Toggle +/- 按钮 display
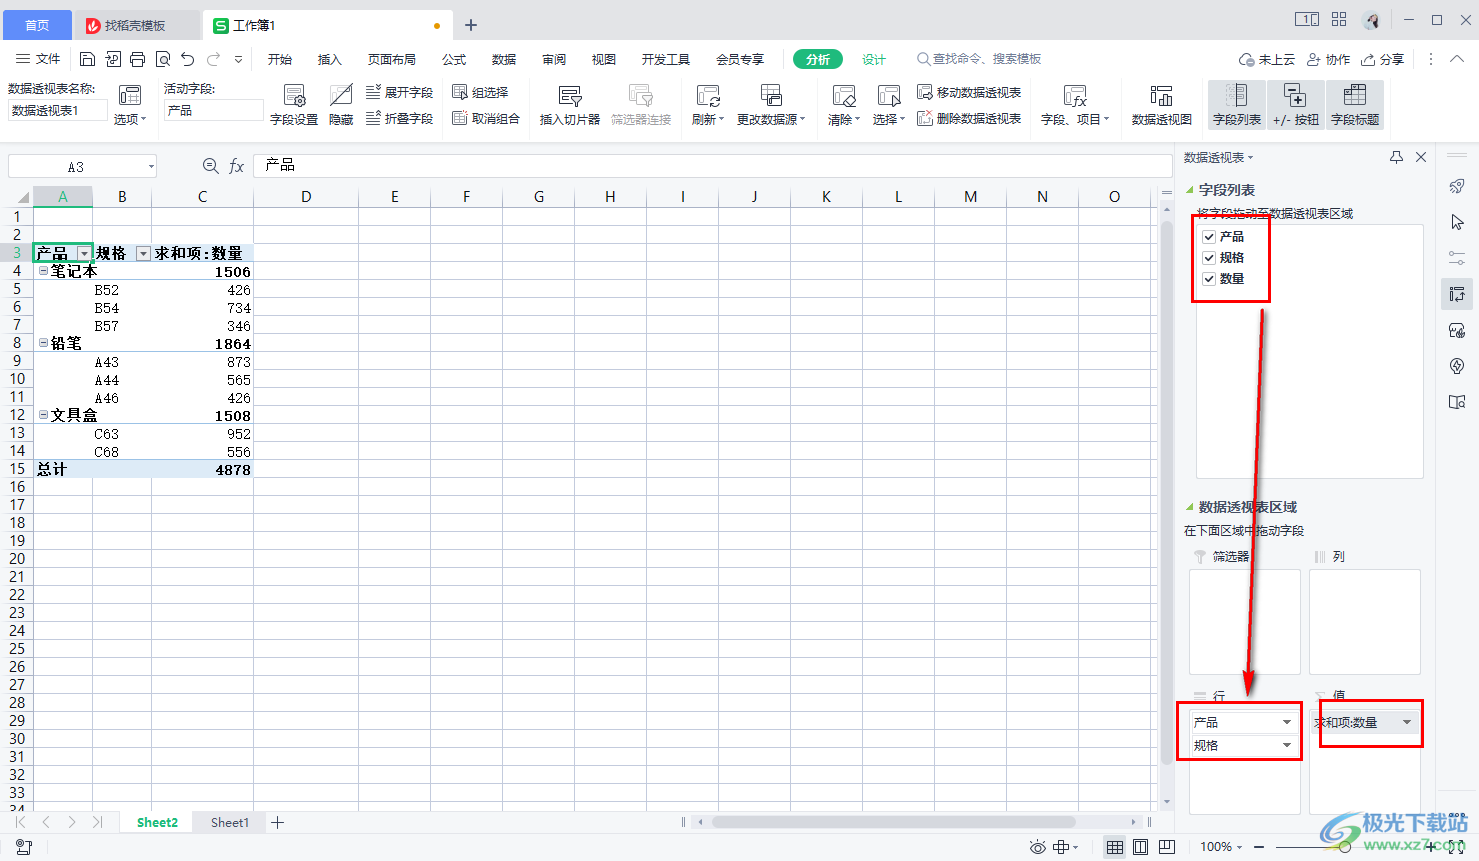Viewport: 1479px width, 861px height. [1295, 105]
